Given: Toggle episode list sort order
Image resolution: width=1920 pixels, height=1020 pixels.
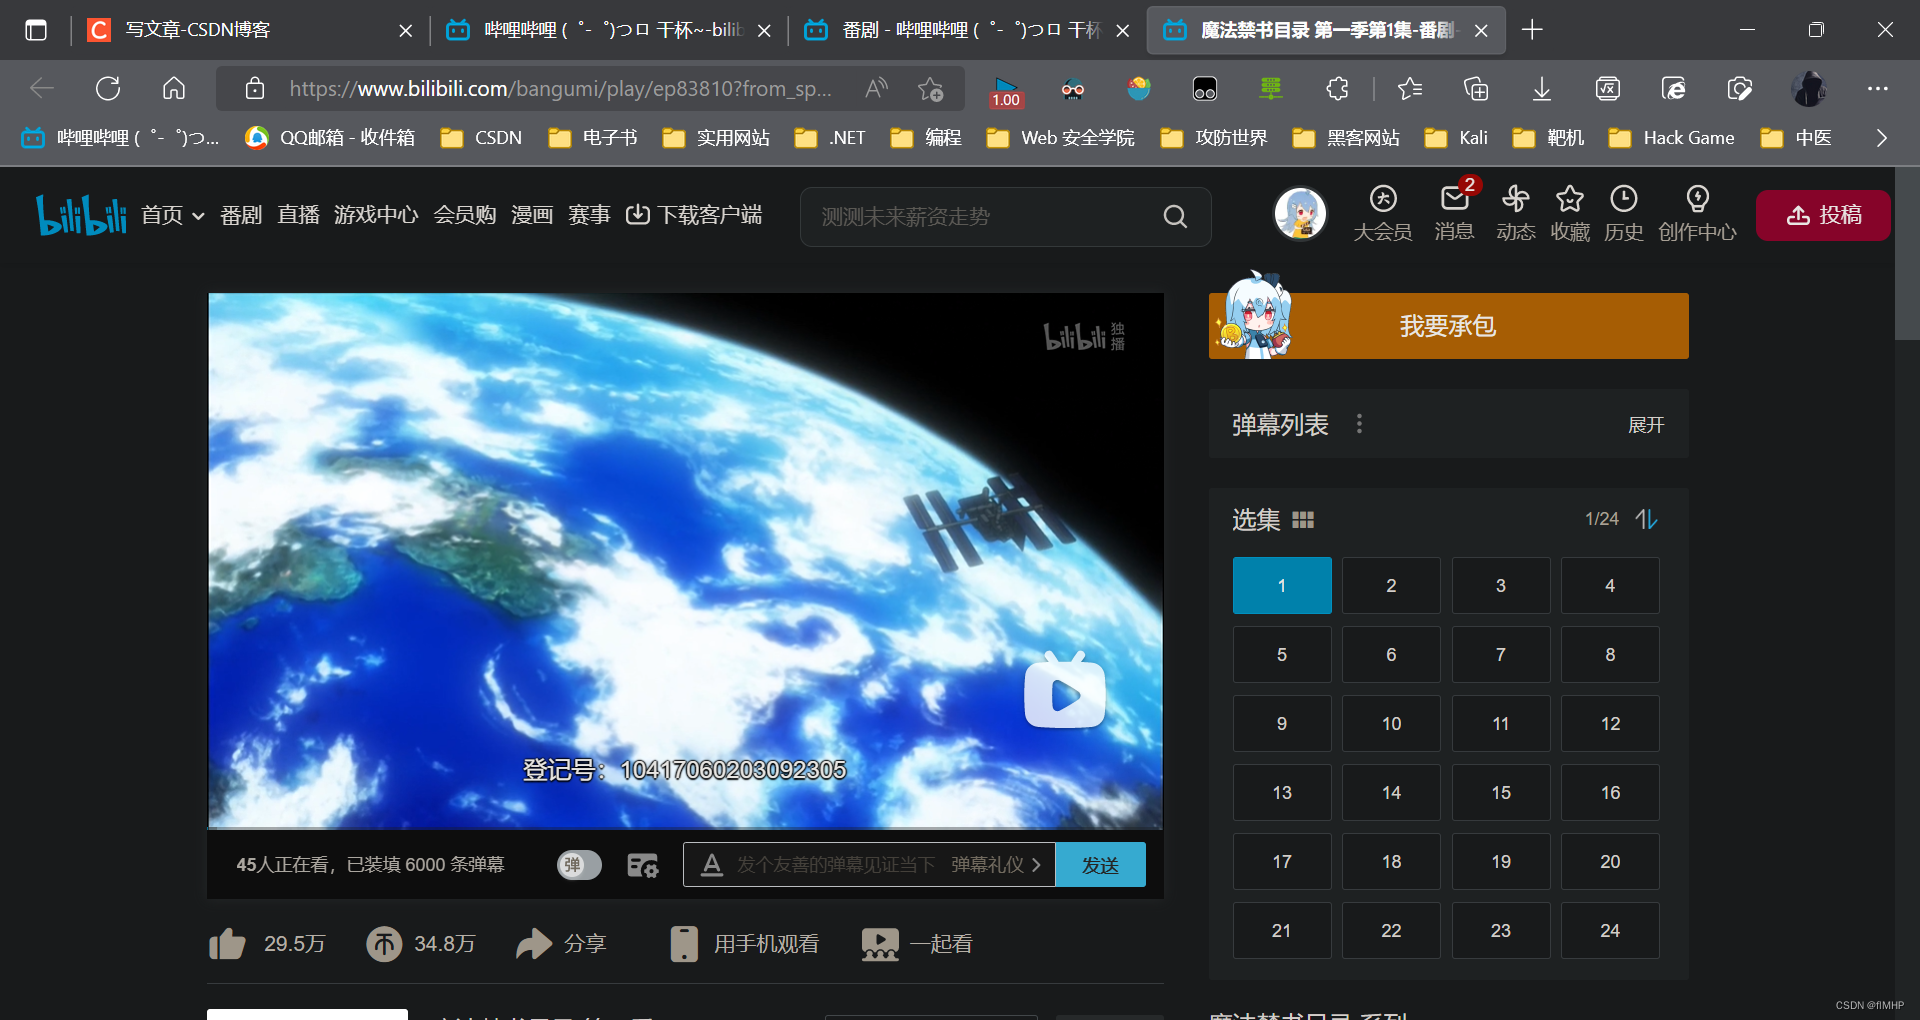Looking at the screenshot, I should [1646, 519].
